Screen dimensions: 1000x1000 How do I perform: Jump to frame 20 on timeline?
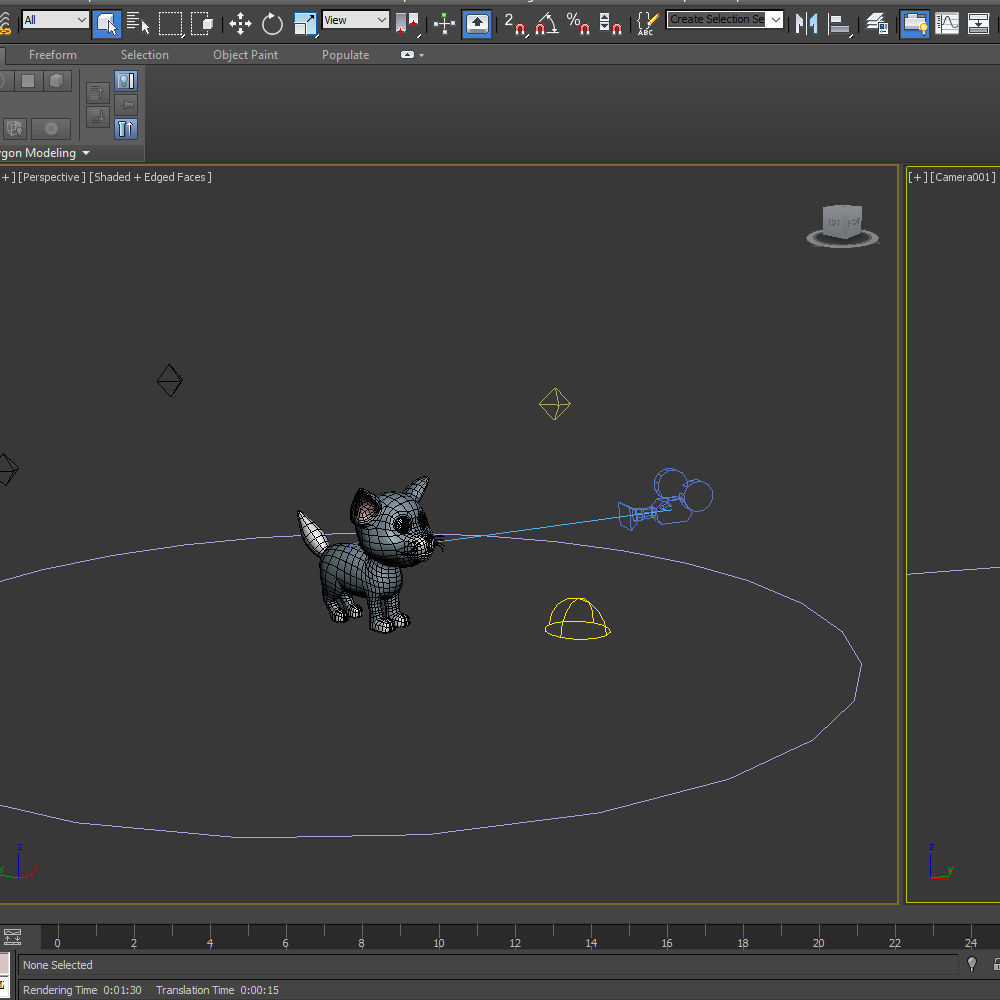(x=819, y=943)
